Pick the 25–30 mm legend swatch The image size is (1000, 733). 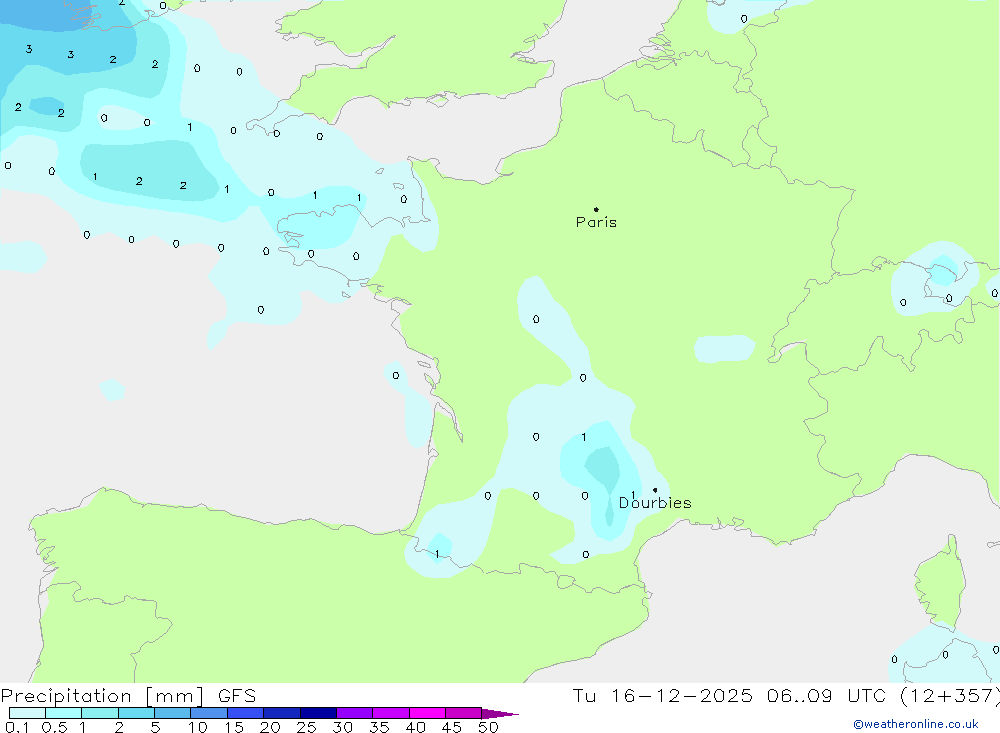(318, 713)
